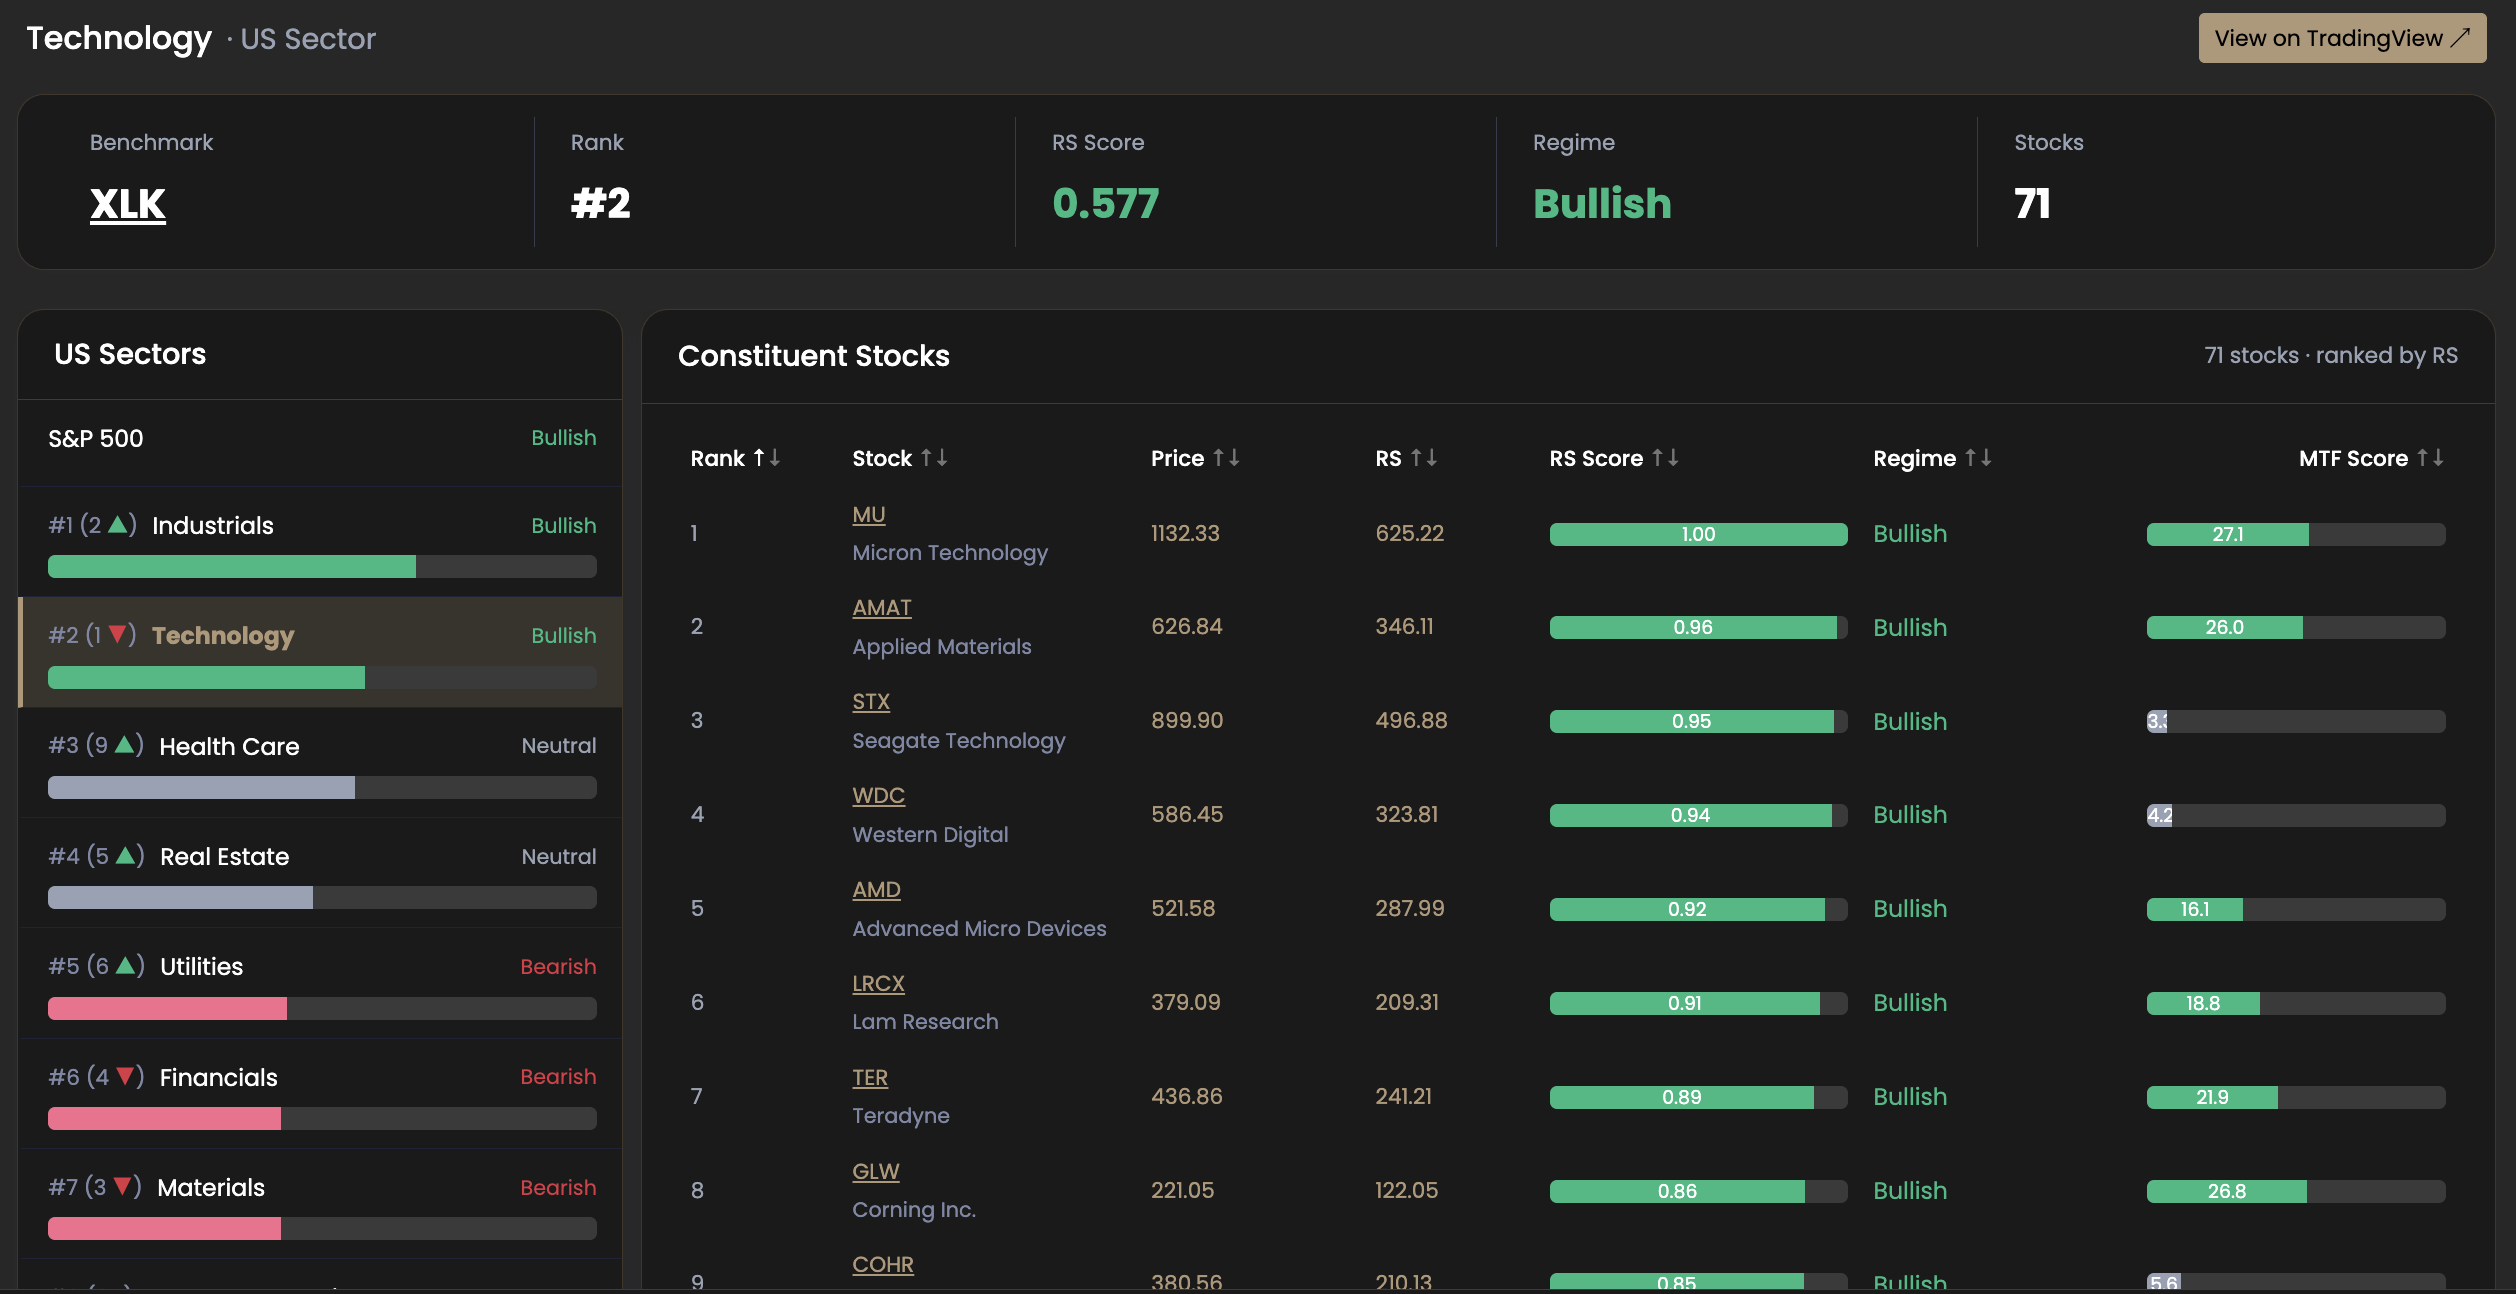Click the US Sectors panel heading

click(x=130, y=354)
